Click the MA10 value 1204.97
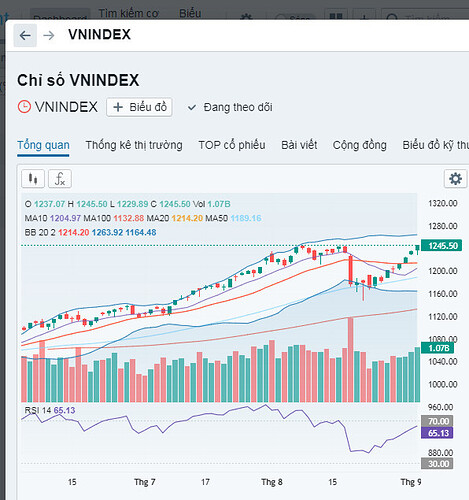This screenshot has width=469, height=500. tap(65, 218)
